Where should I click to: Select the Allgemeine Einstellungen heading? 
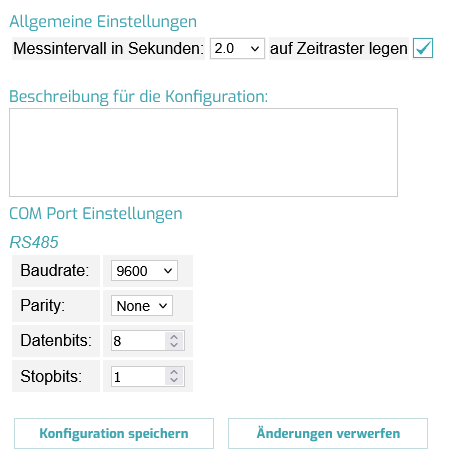click(x=103, y=22)
